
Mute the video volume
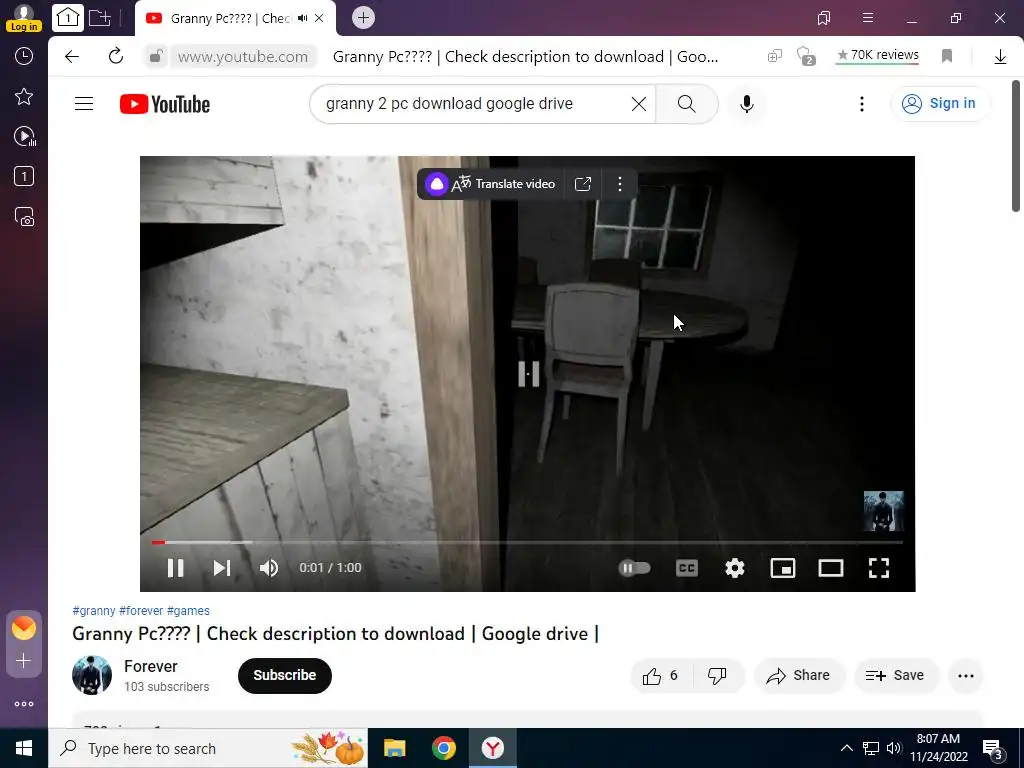pos(269,568)
